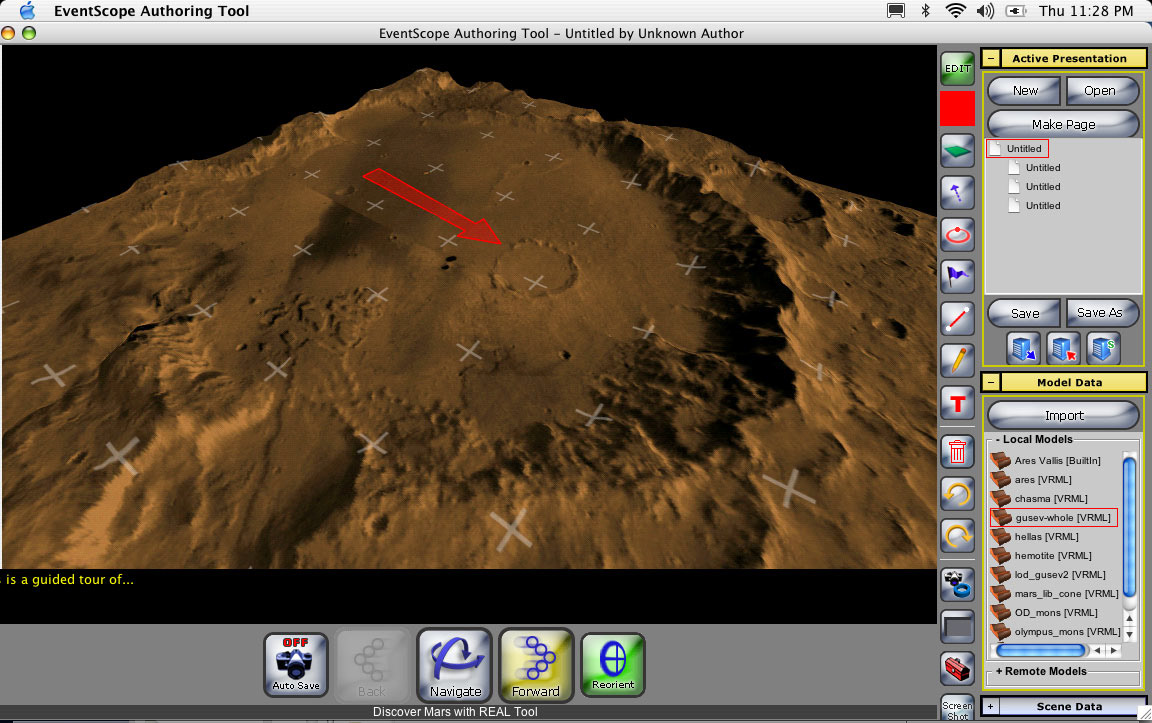Click the yellow undo arrow
The image size is (1152, 723).
[957, 493]
